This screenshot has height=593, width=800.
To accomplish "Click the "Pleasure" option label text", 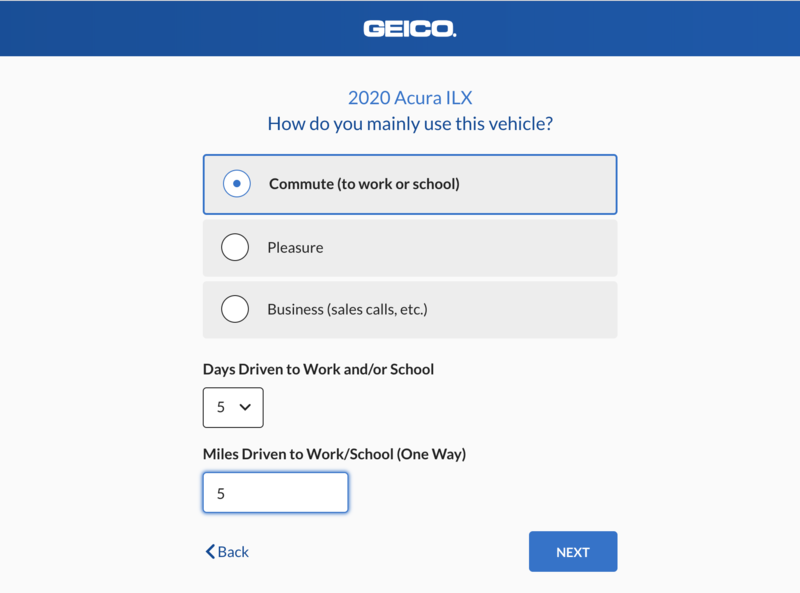I will pos(295,248).
